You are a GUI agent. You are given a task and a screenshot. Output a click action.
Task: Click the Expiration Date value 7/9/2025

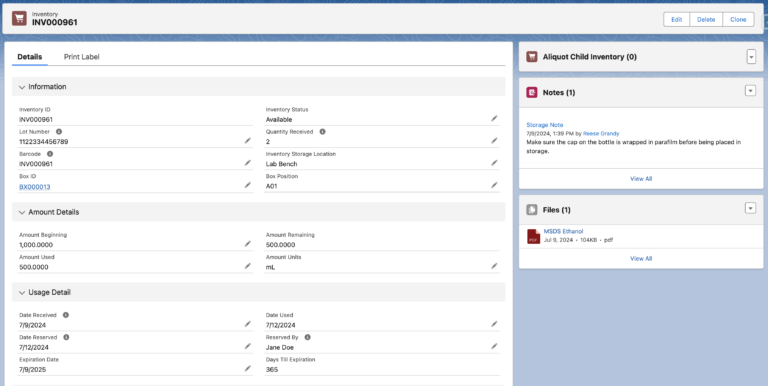pyautogui.click(x=32, y=370)
